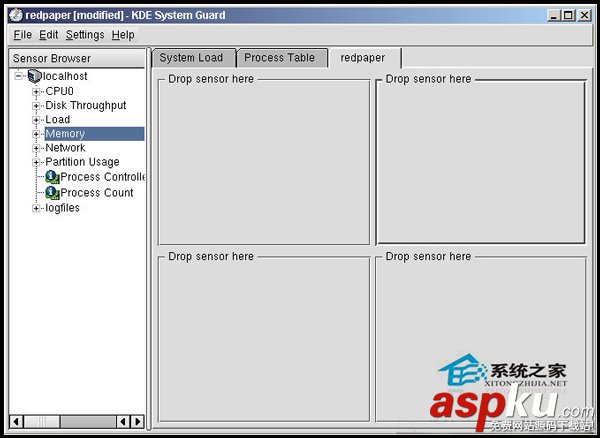This screenshot has height=438, width=600.
Task: Click the Process Count sensor icon
Action: pos(52,192)
